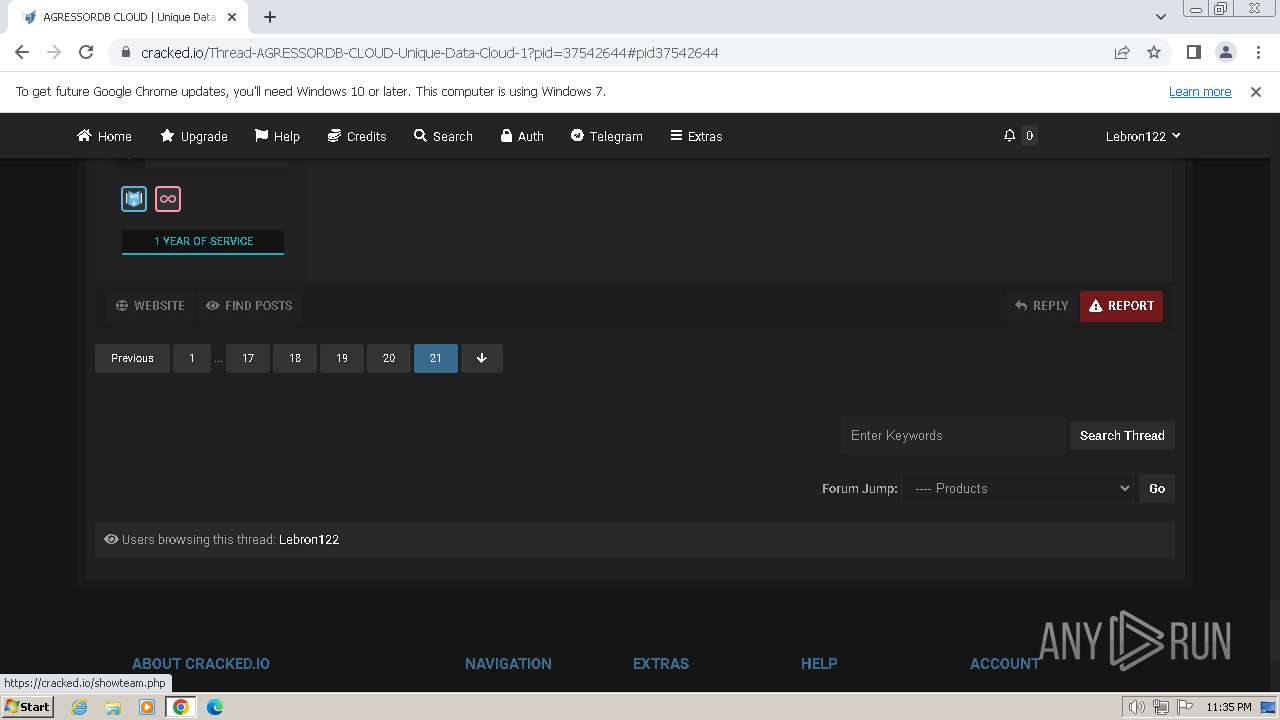Click the browser Back arrow
The image size is (1280, 720).
click(x=22, y=52)
